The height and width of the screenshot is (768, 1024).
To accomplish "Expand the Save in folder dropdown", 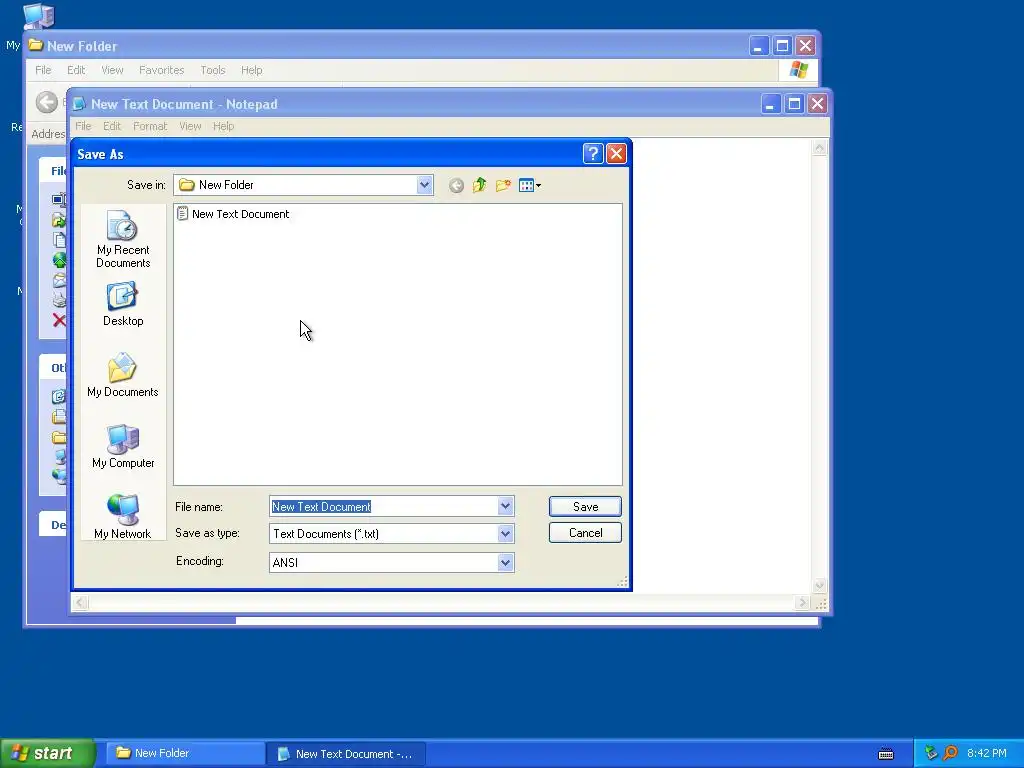I will (424, 185).
